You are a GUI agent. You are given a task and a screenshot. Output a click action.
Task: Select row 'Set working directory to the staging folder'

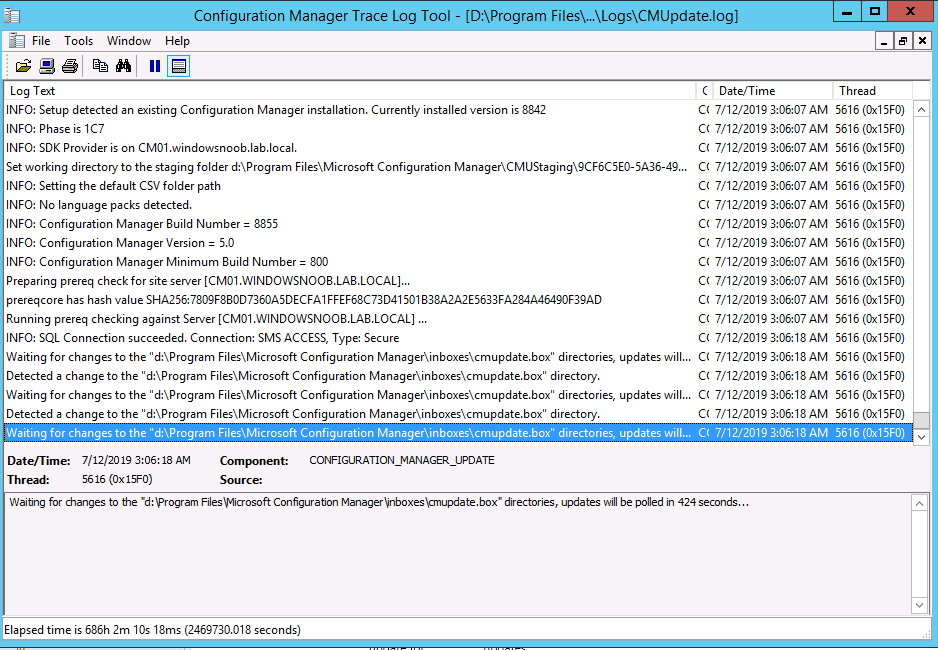tap(458, 167)
